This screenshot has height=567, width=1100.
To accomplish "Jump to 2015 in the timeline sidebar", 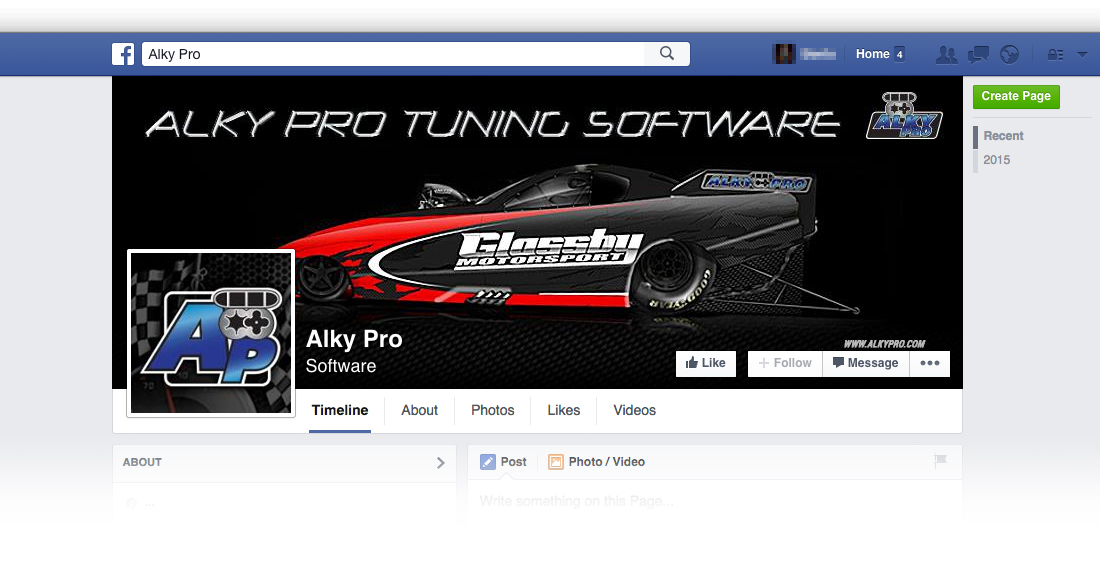I will click(996, 160).
